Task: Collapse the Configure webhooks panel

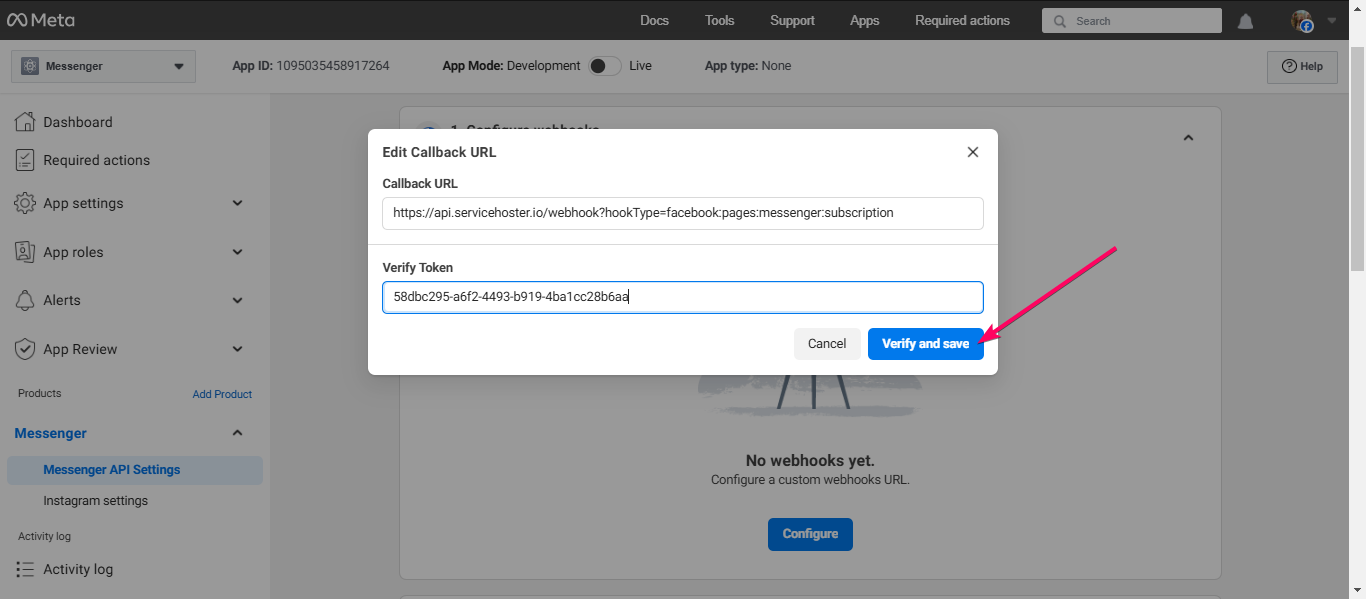Action: [1188, 138]
